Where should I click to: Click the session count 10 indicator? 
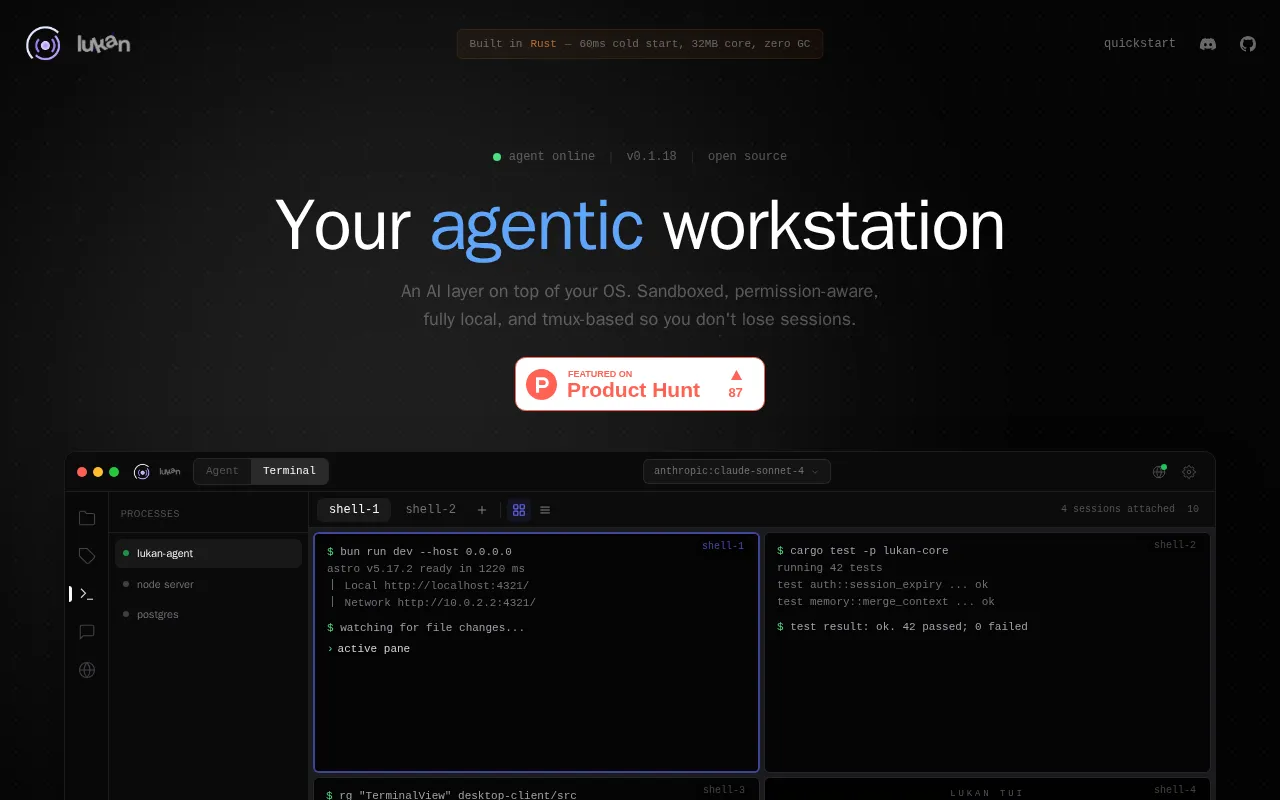(1193, 509)
